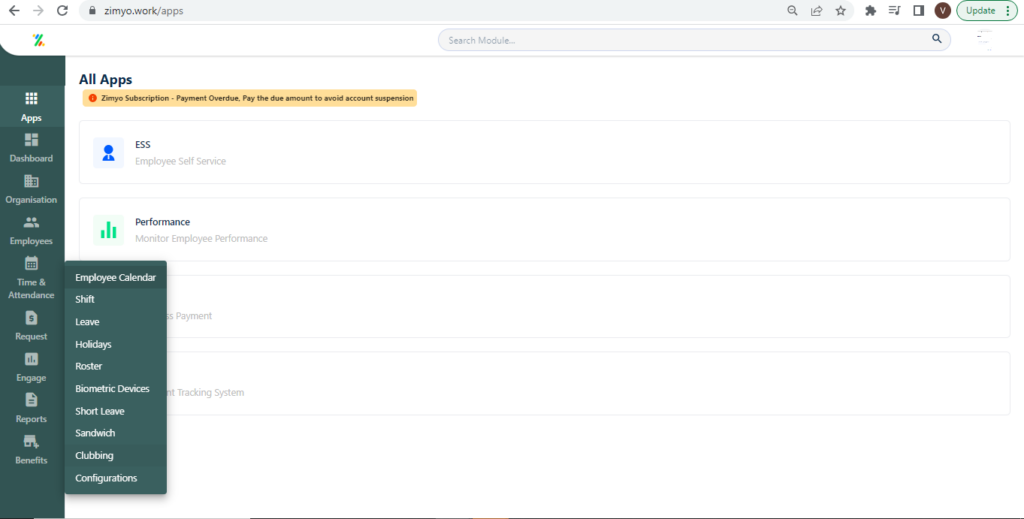Screen dimensions: 1024x519
Task: Open the Payment app card
Action: (544, 306)
